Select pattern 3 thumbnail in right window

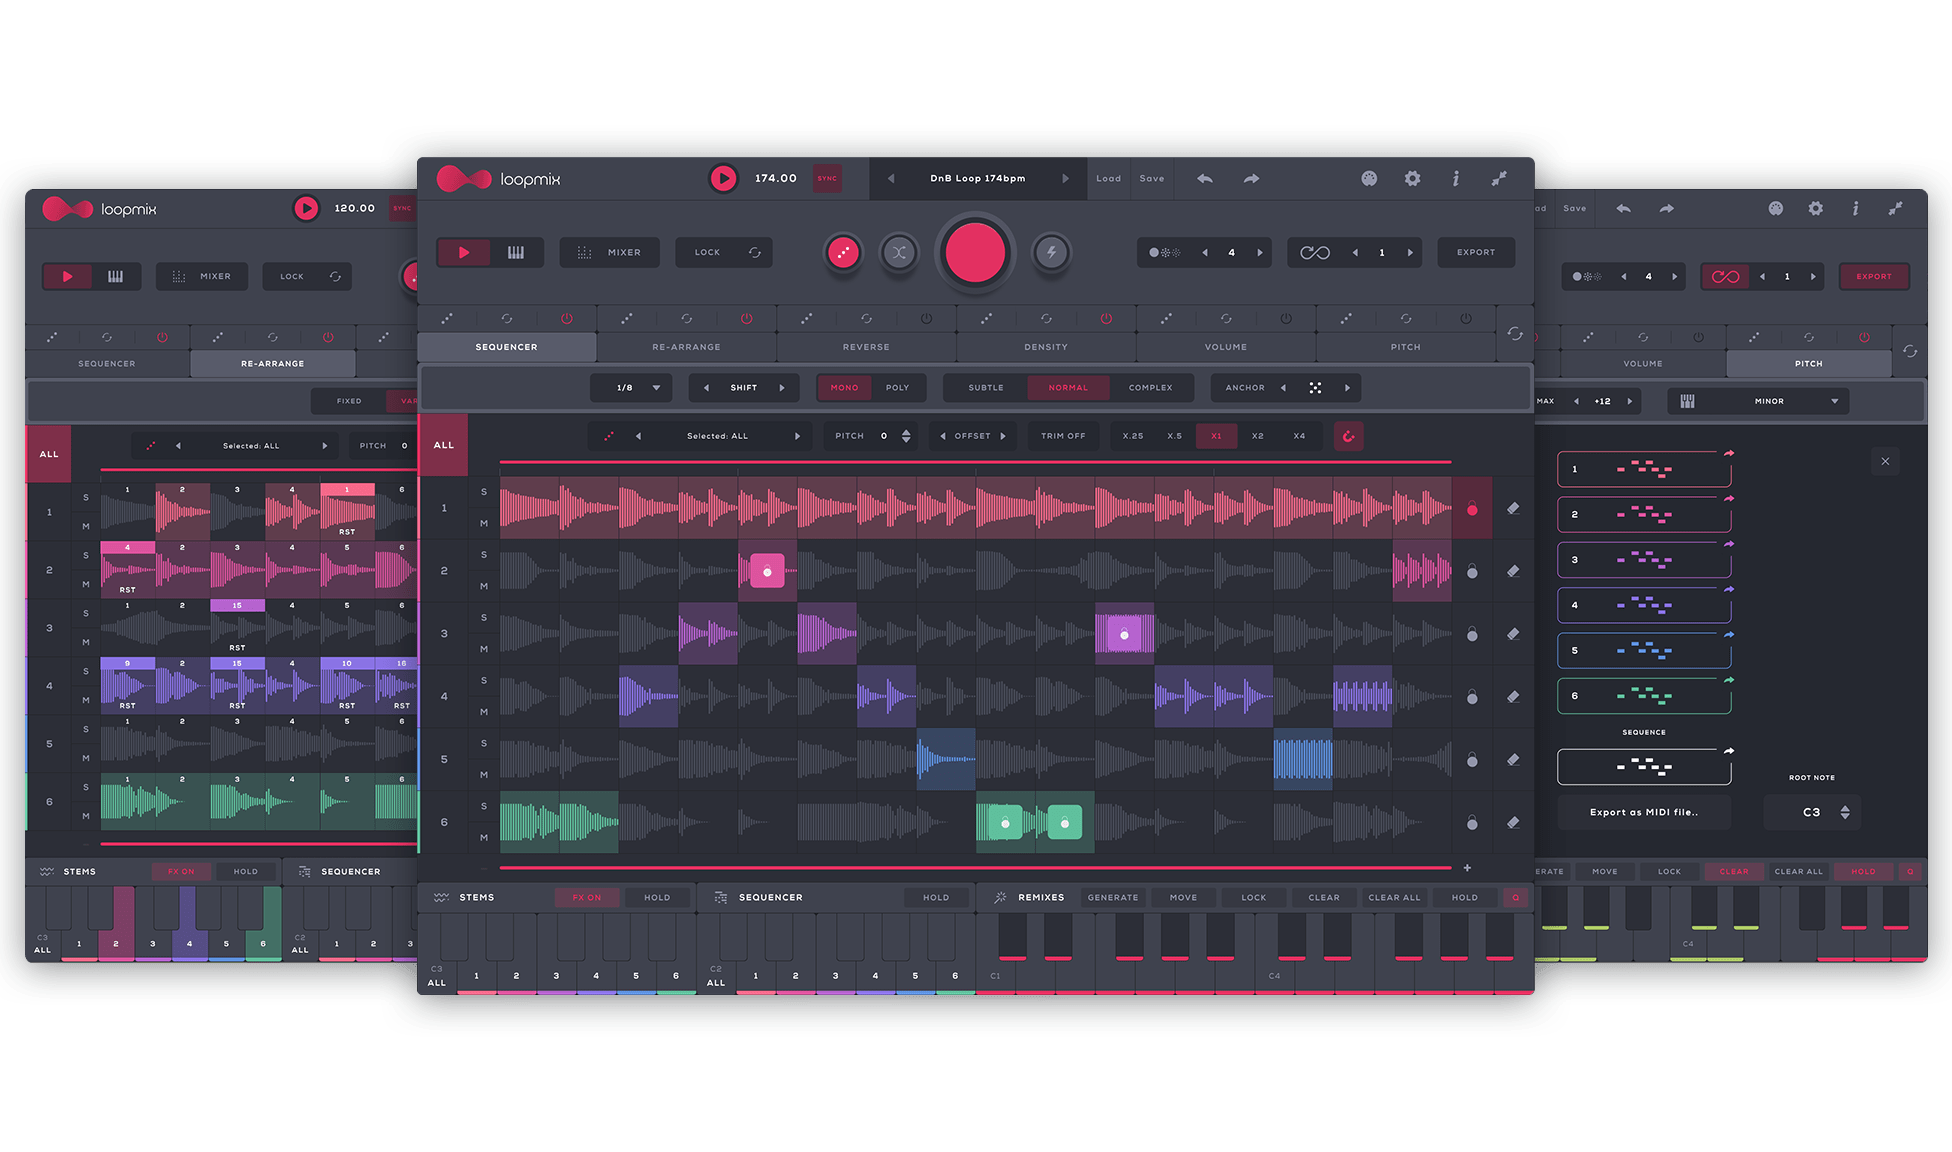1644,560
